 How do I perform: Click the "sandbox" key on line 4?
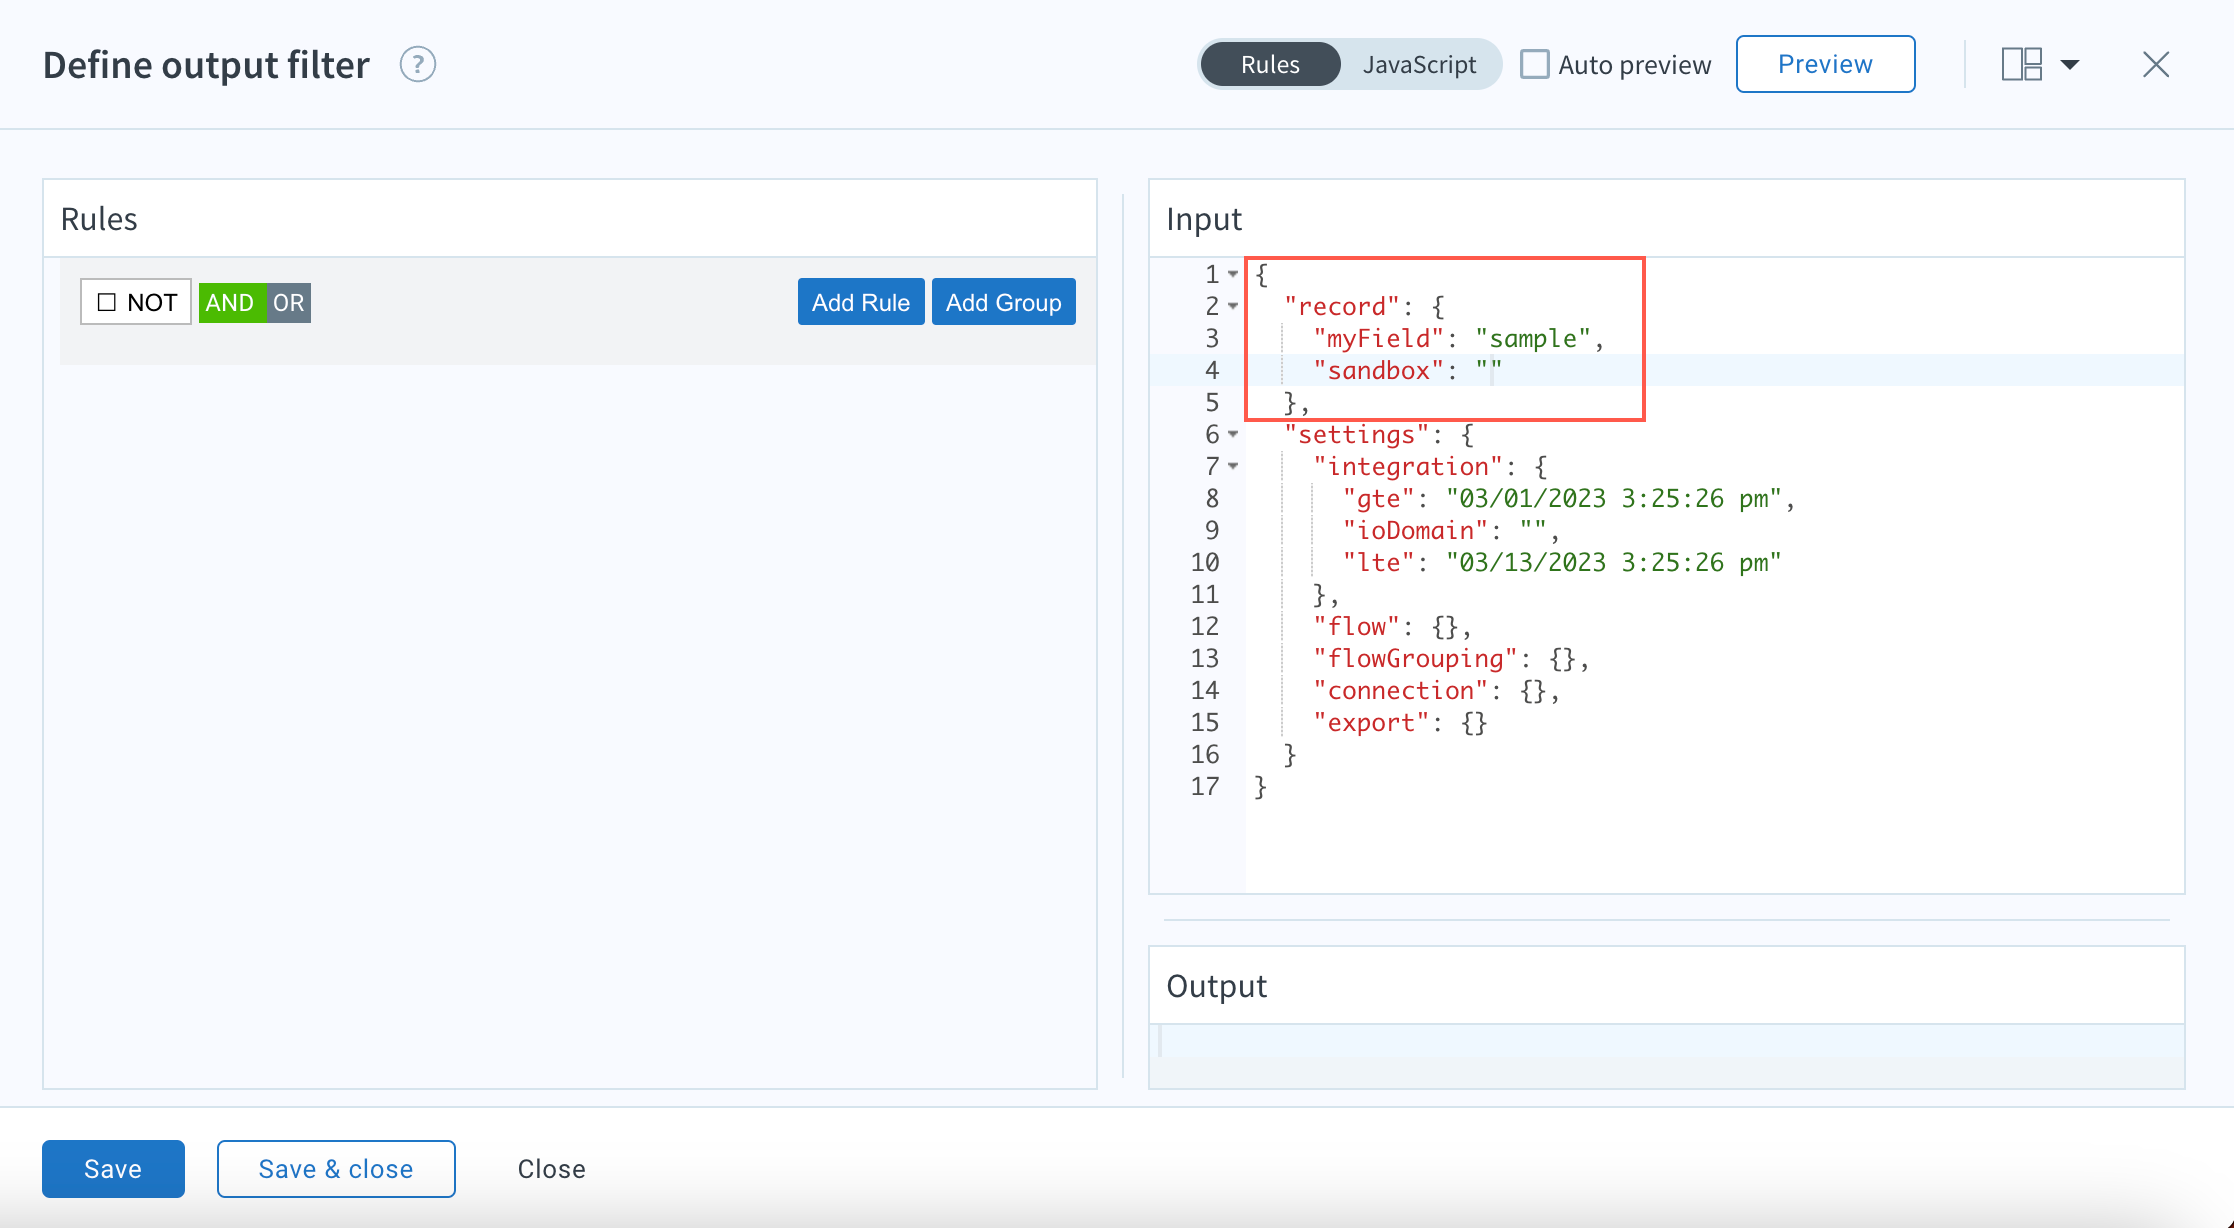(1378, 370)
